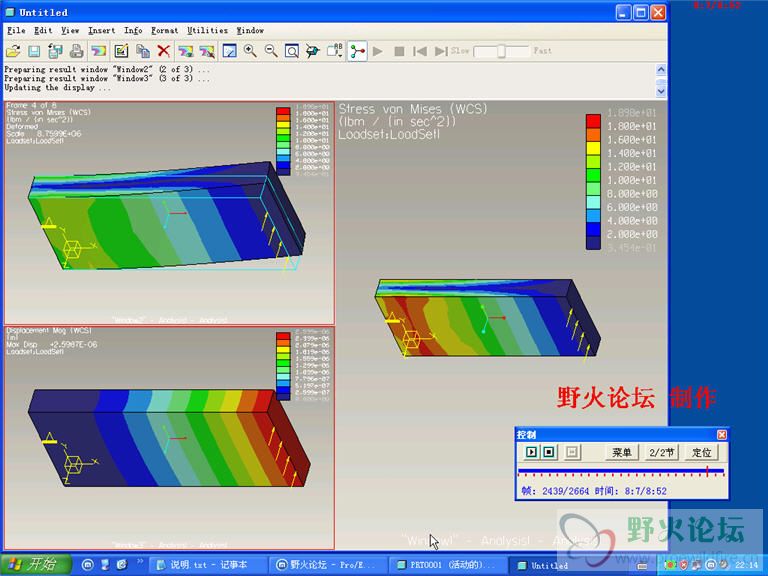Open the Window menu
Screen dimensions: 768x576
250,30
